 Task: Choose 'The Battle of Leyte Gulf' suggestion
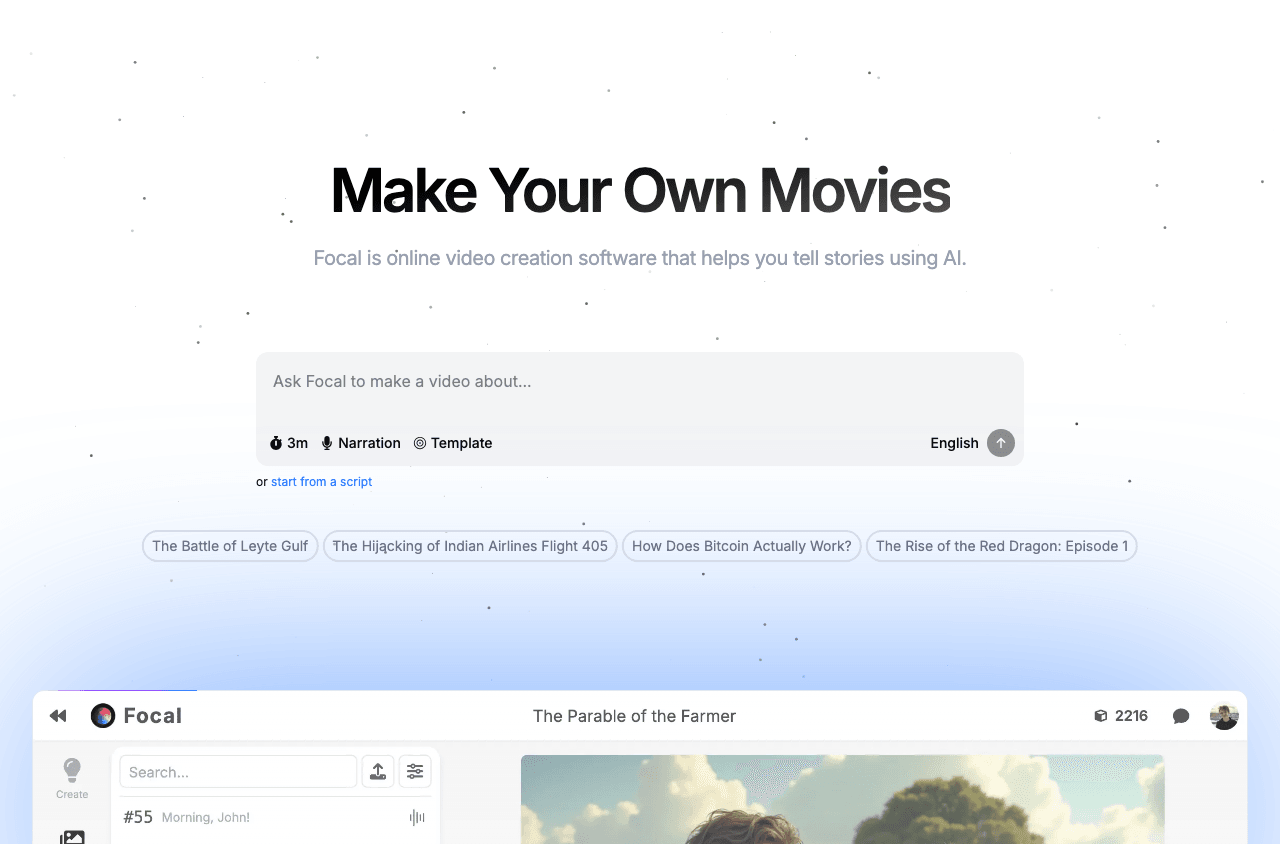click(230, 546)
